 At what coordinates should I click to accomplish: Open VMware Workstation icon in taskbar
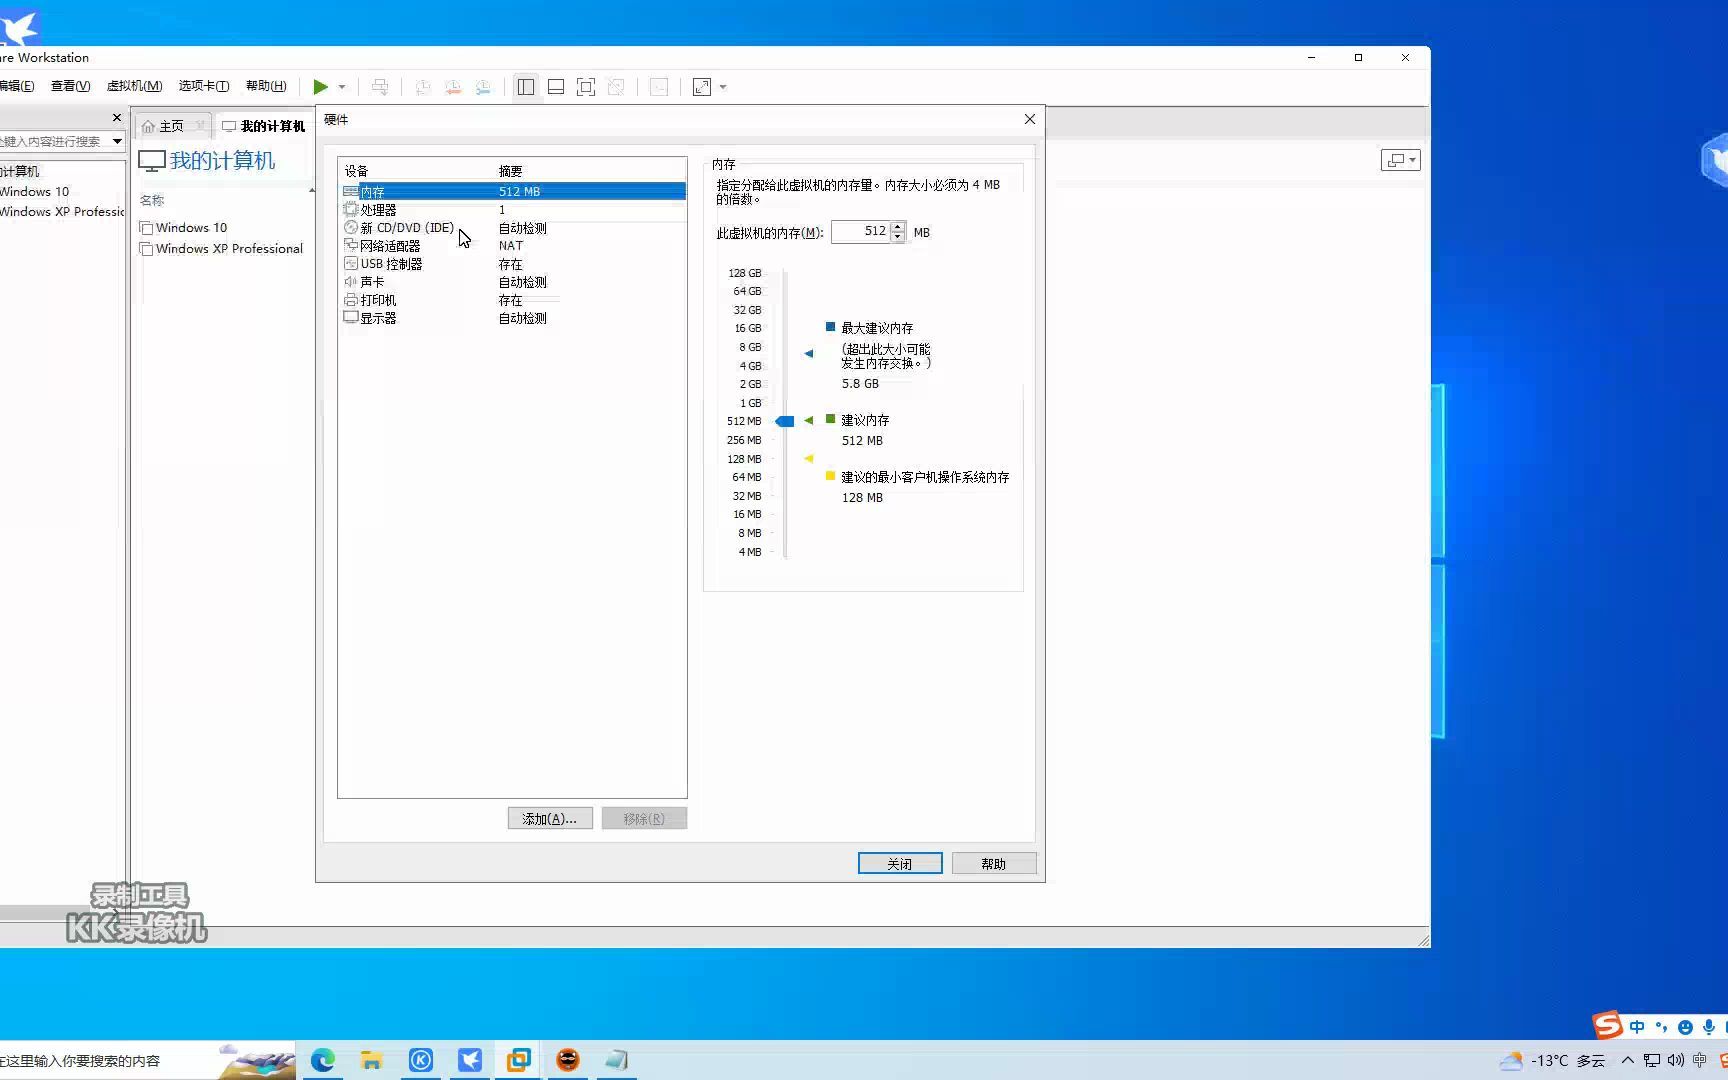coord(519,1060)
